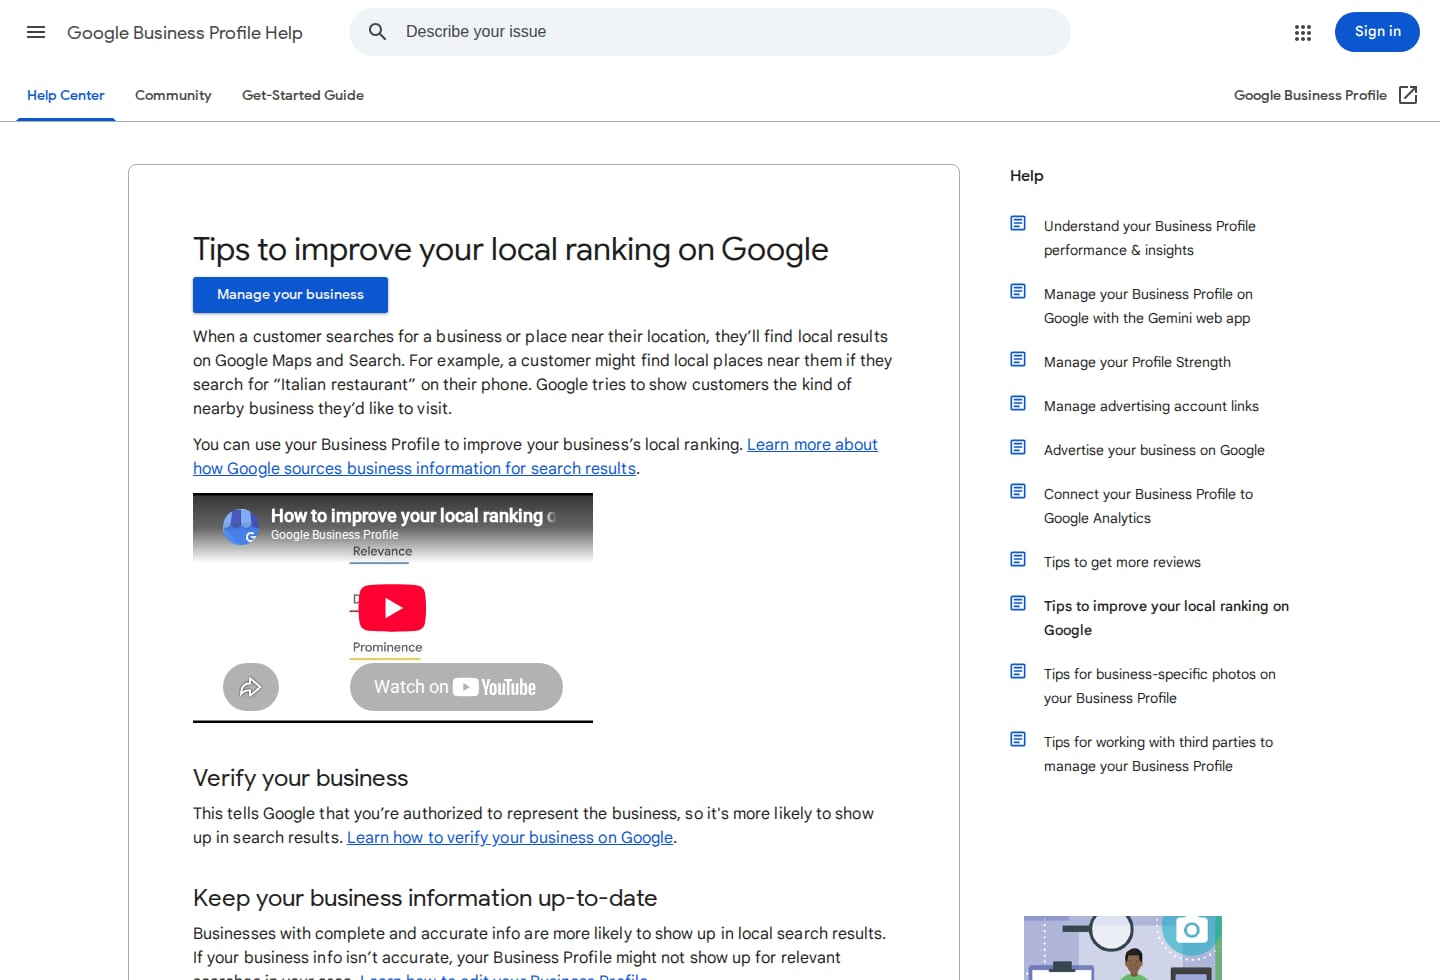
Task: Click article icon beside Tips for business-specific photos
Action: pos(1018,671)
